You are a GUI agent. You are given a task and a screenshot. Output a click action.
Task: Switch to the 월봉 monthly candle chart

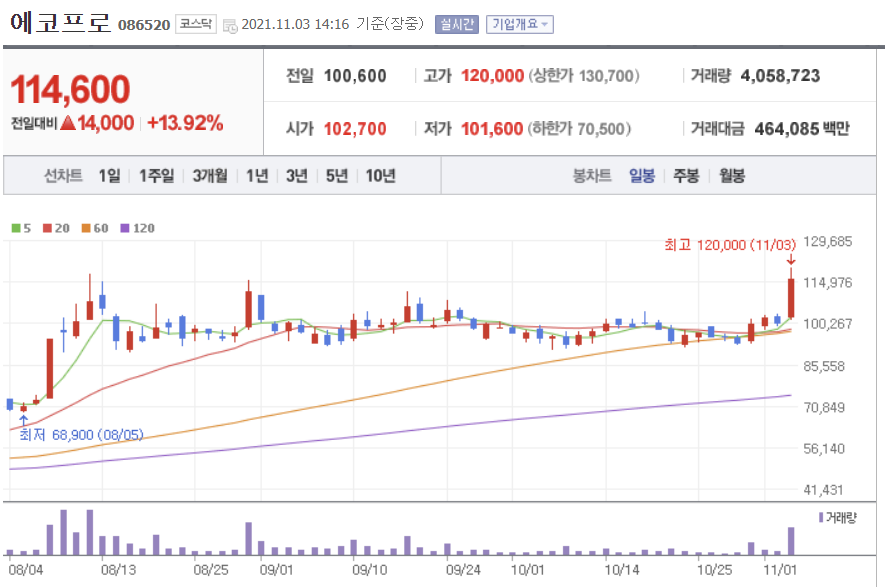pyautogui.click(x=732, y=176)
